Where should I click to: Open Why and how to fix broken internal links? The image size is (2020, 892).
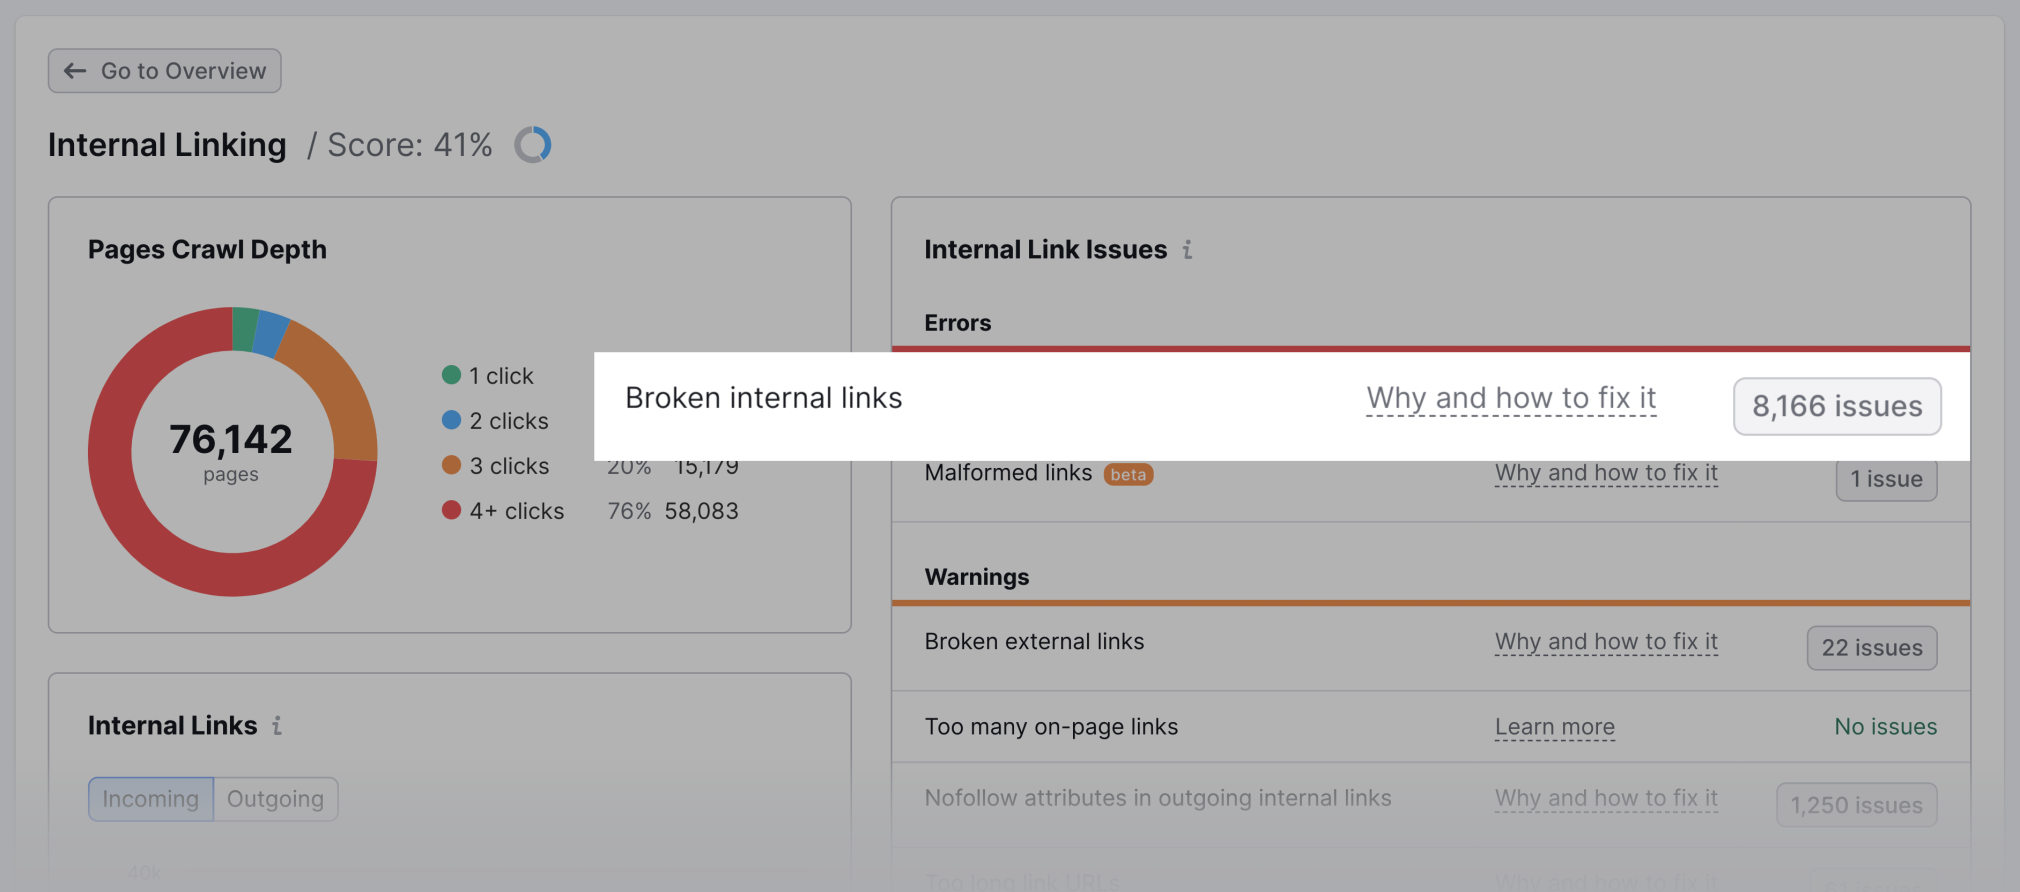(1511, 399)
